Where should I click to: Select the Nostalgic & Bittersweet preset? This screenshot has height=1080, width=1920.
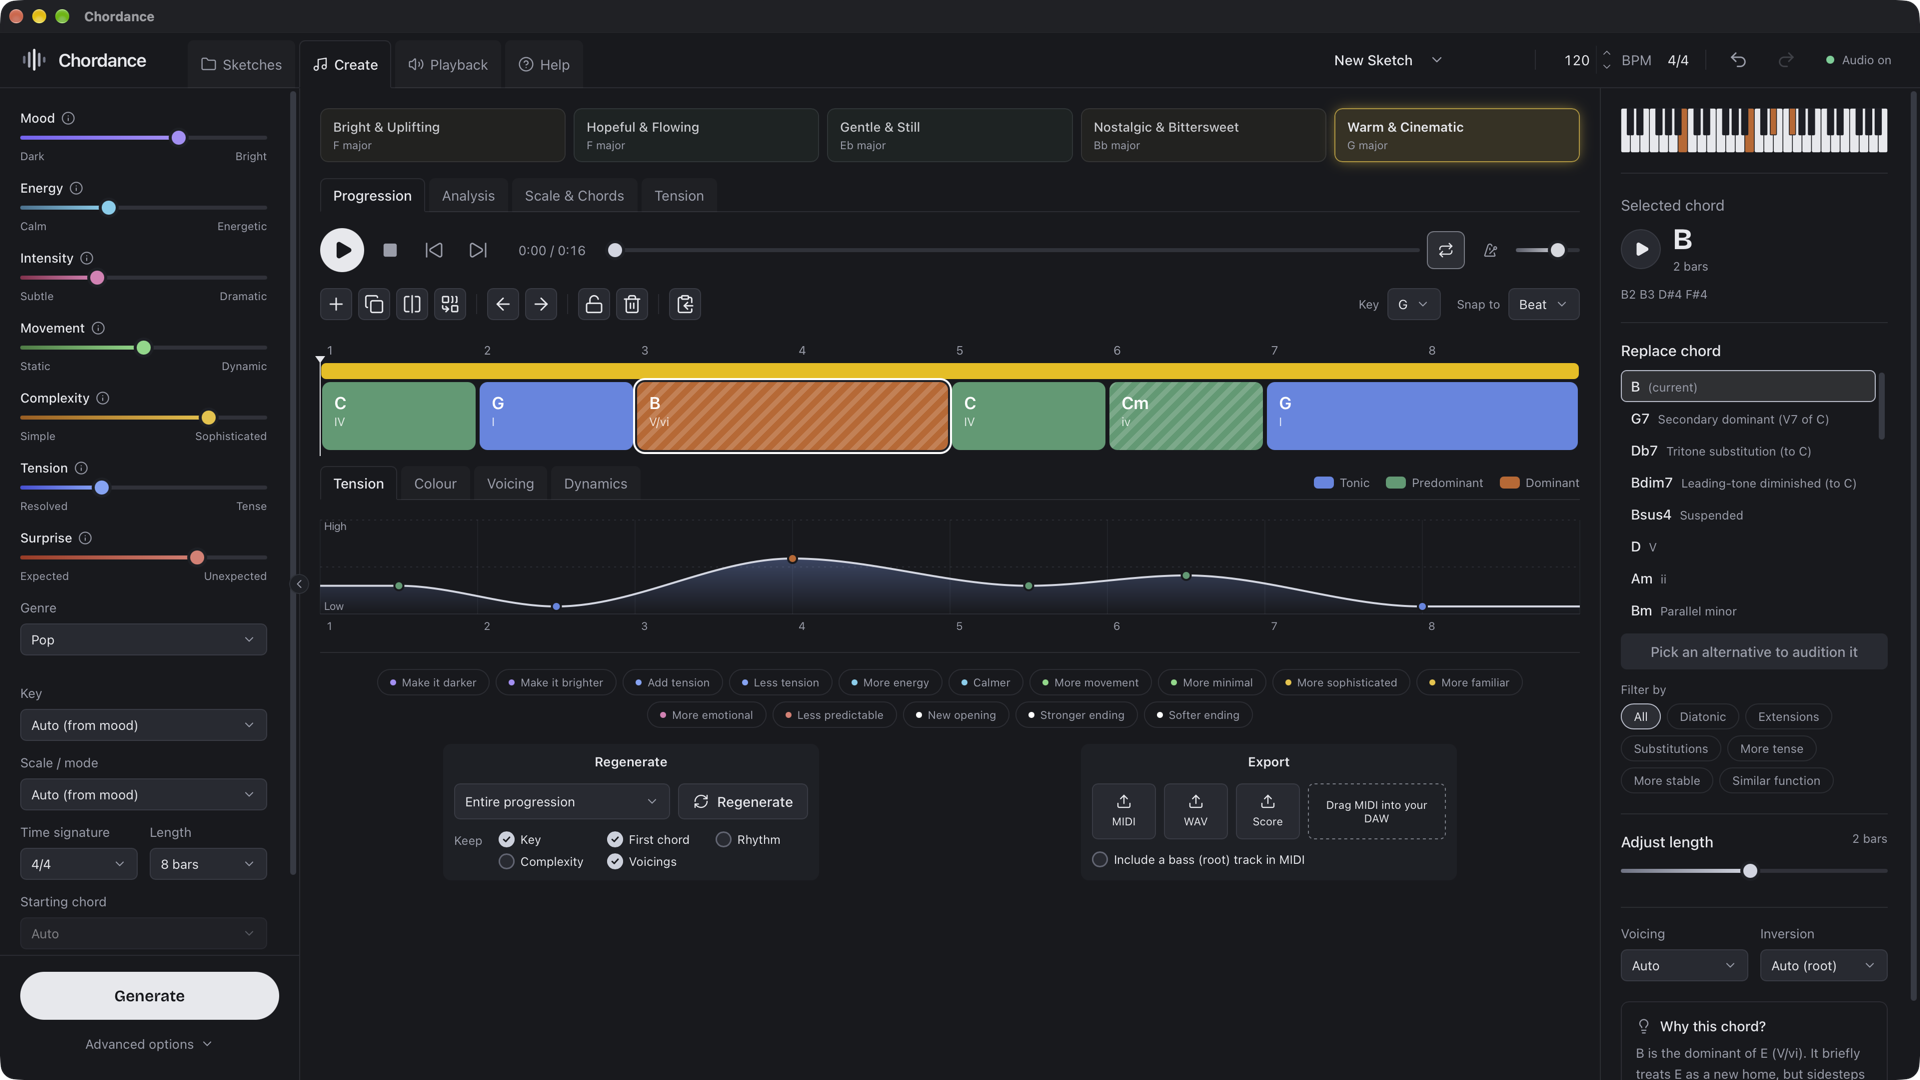pos(1203,135)
